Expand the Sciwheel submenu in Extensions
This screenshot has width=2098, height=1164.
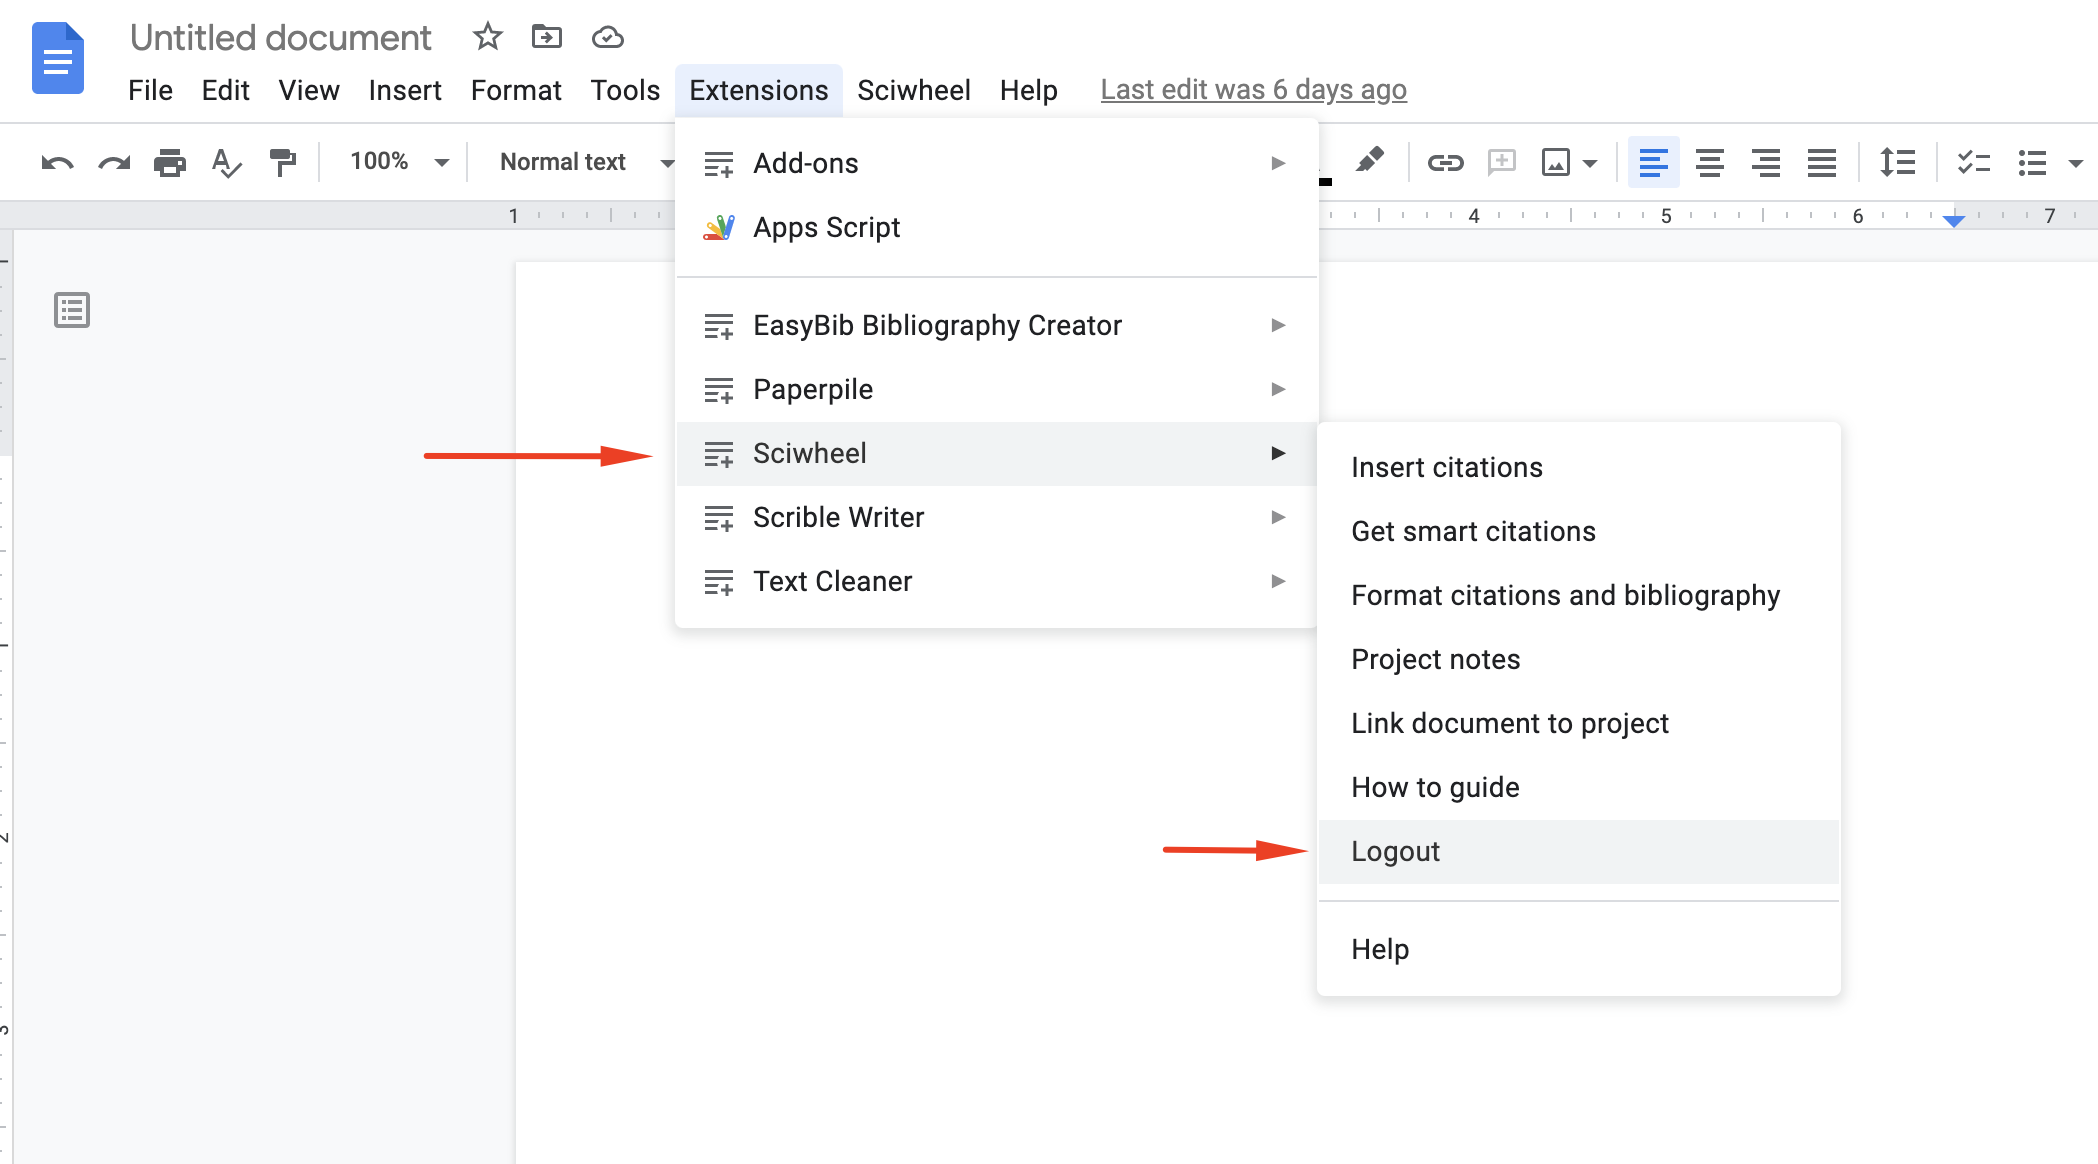[996, 453]
